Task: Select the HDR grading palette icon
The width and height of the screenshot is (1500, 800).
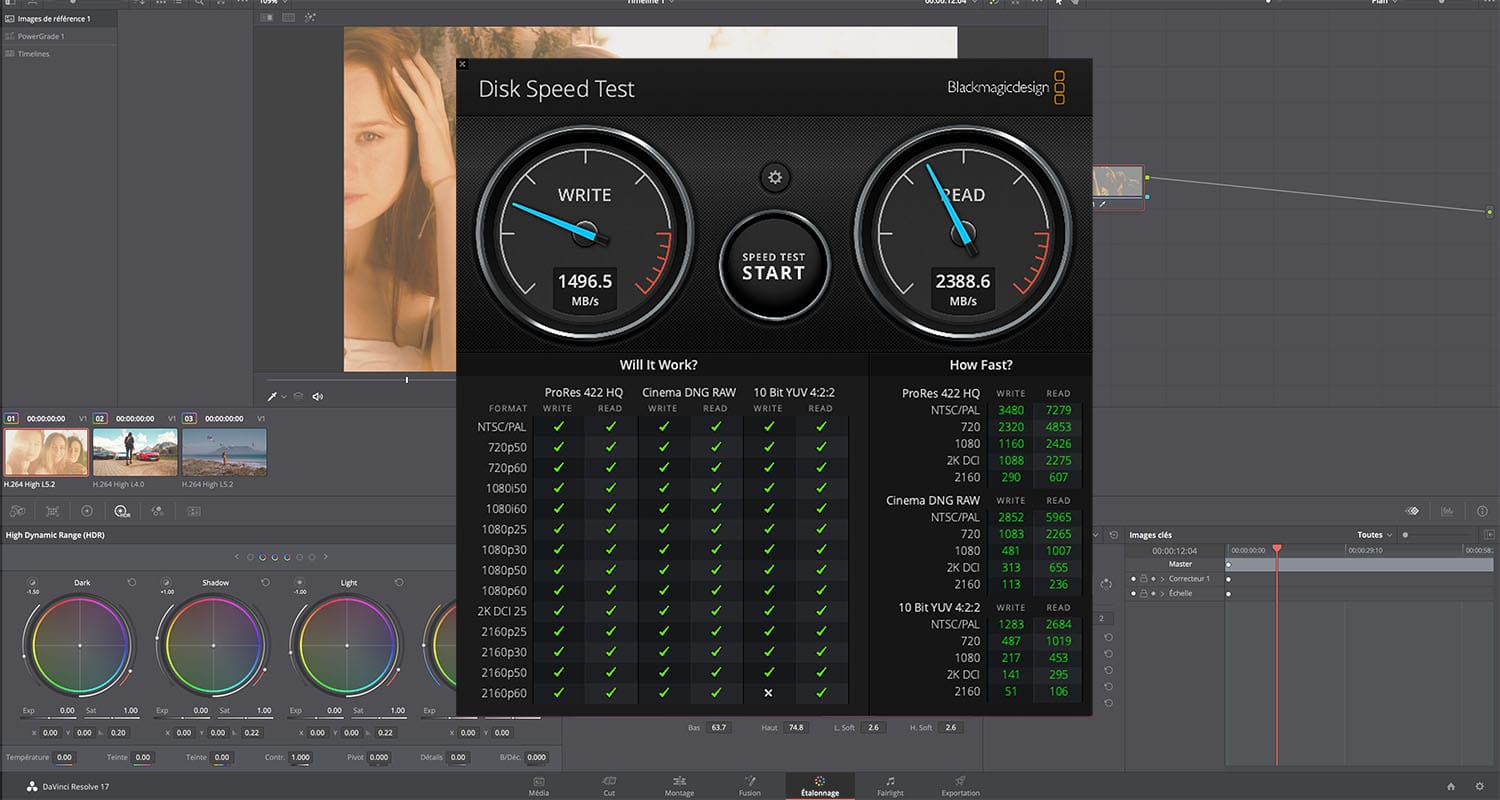Action: point(122,511)
